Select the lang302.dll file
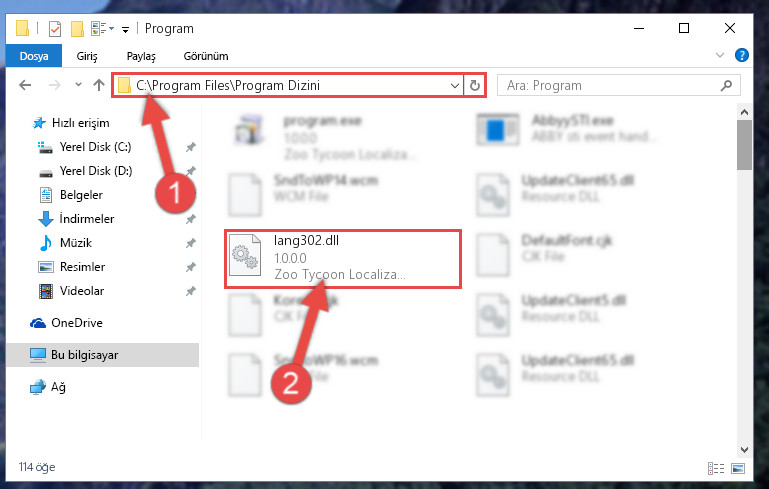 click(x=343, y=258)
